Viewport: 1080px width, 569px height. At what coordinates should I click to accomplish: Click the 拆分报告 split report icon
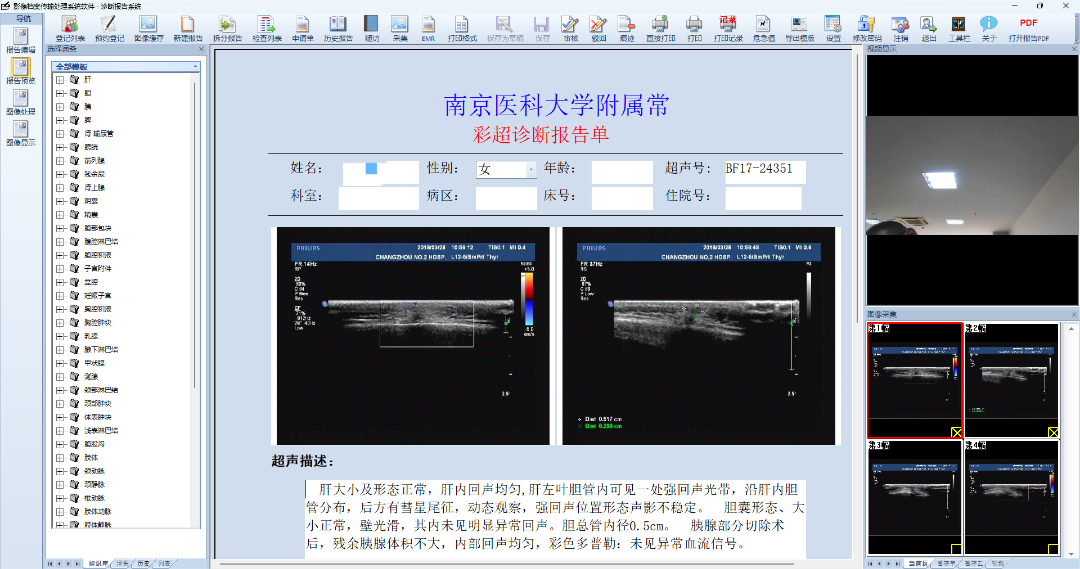[227, 29]
